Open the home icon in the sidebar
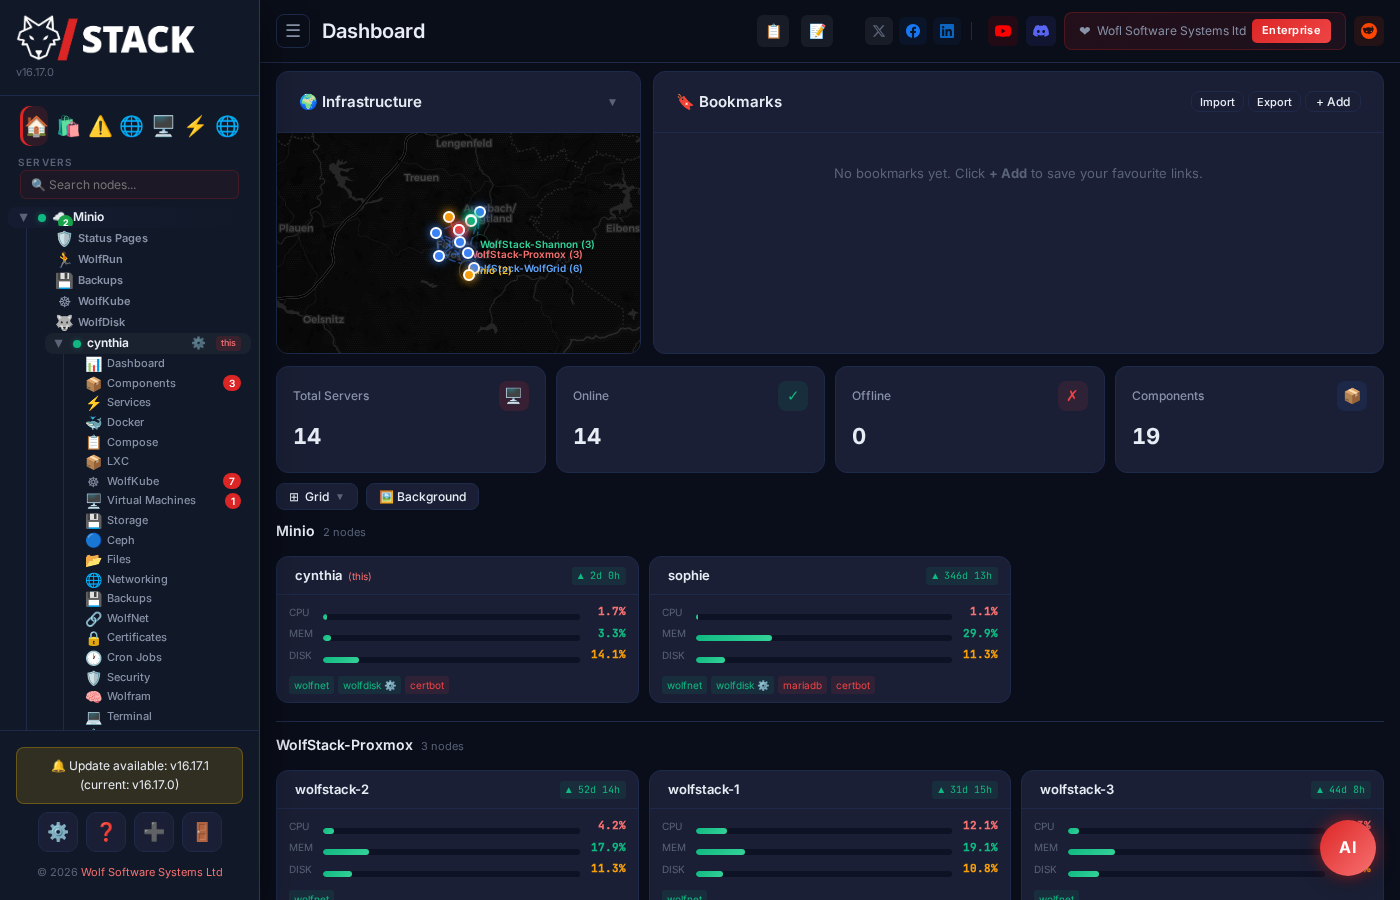This screenshot has height=900, width=1400. (x=36, y=126)
